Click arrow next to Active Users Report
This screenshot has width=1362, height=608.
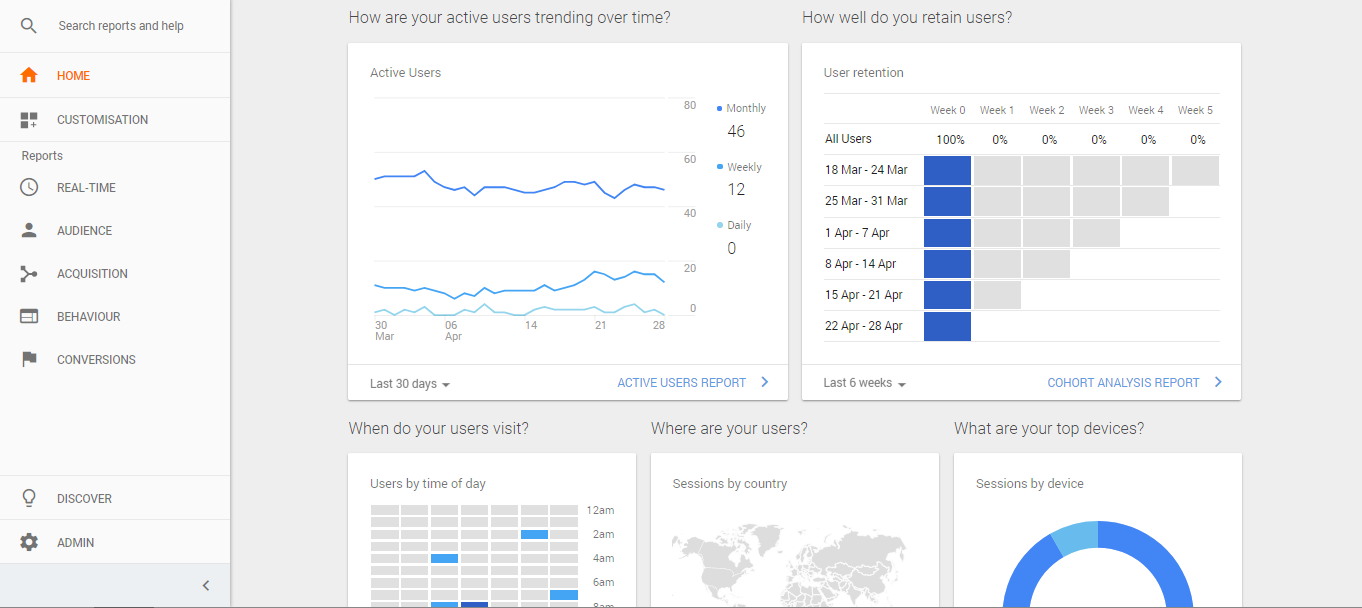click(x=765, y=382)
